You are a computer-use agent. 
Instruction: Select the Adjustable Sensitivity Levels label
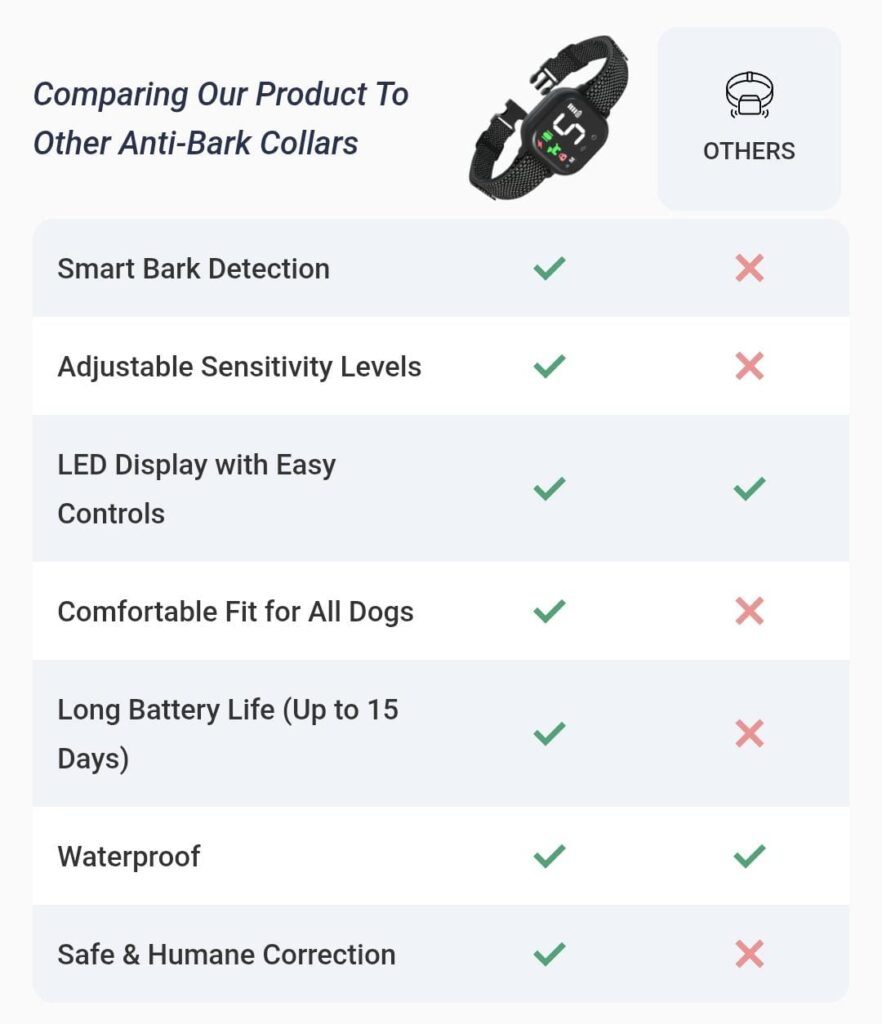239,366
